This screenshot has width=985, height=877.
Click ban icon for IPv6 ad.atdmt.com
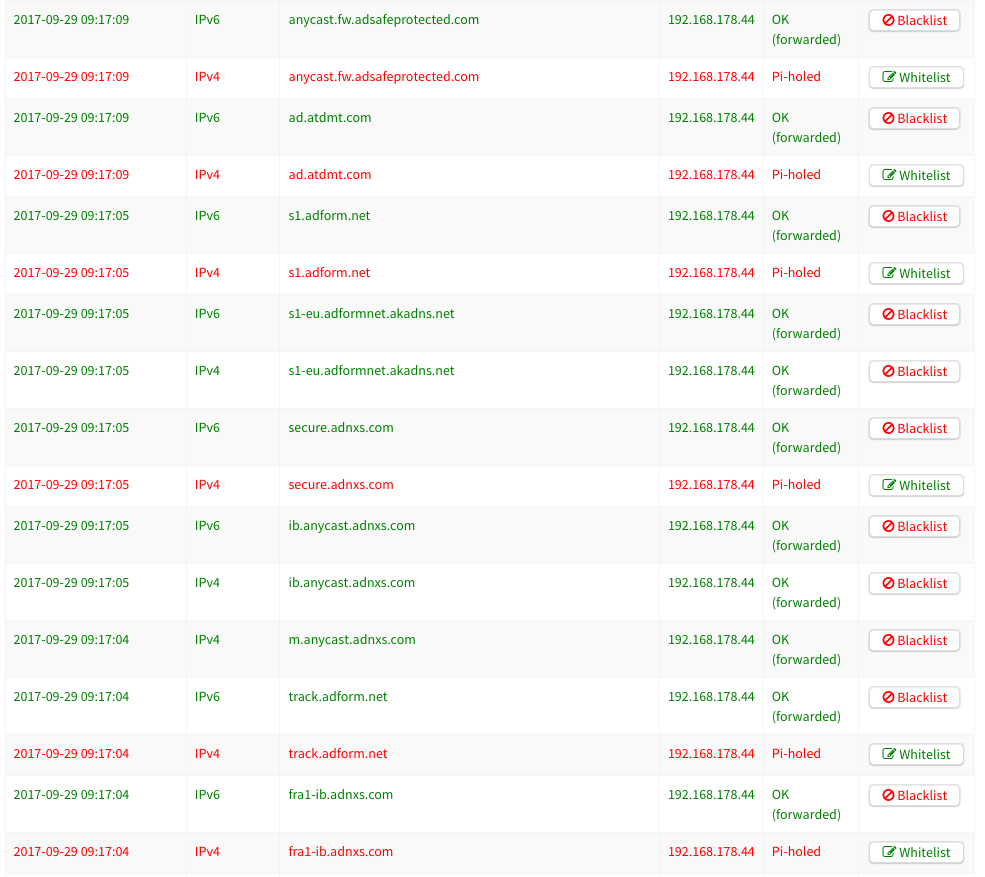[888, 119]
